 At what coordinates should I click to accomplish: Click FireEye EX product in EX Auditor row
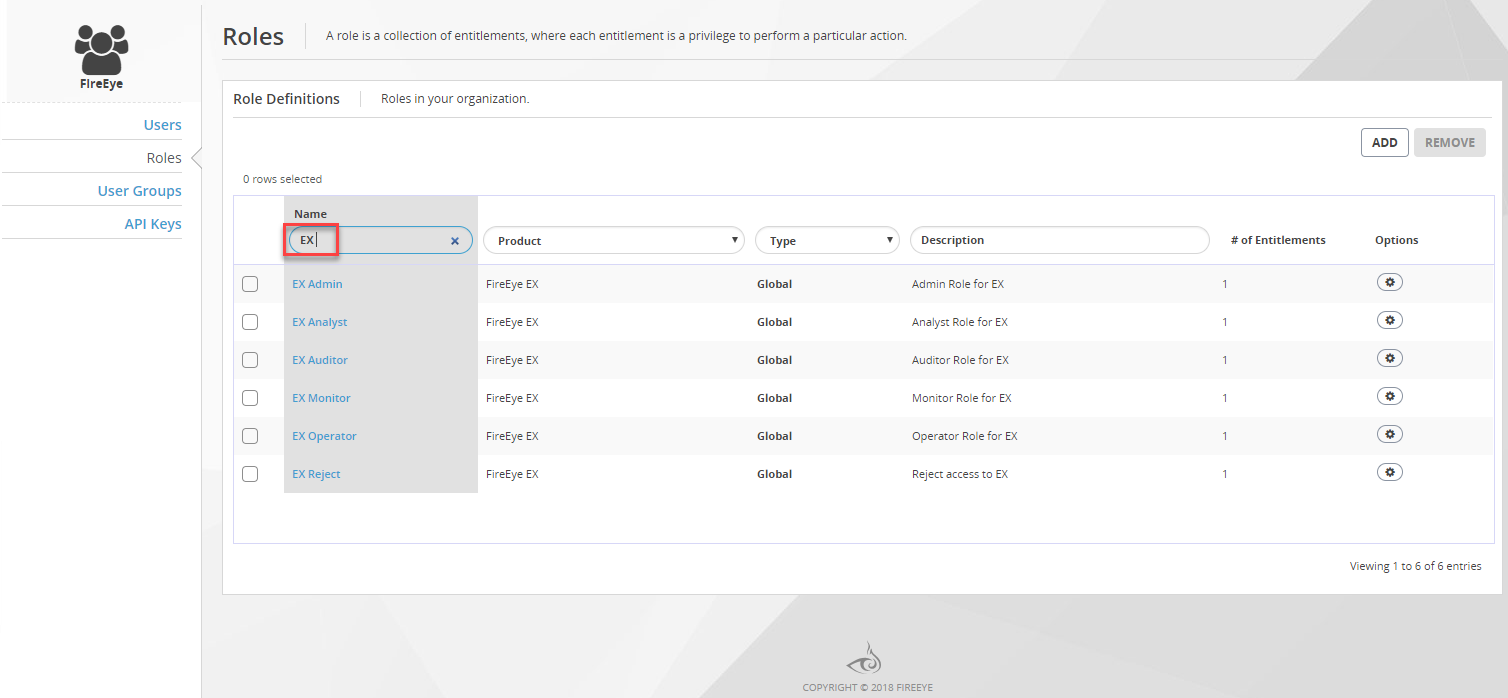pyautogui.click(x=512, y=360)
